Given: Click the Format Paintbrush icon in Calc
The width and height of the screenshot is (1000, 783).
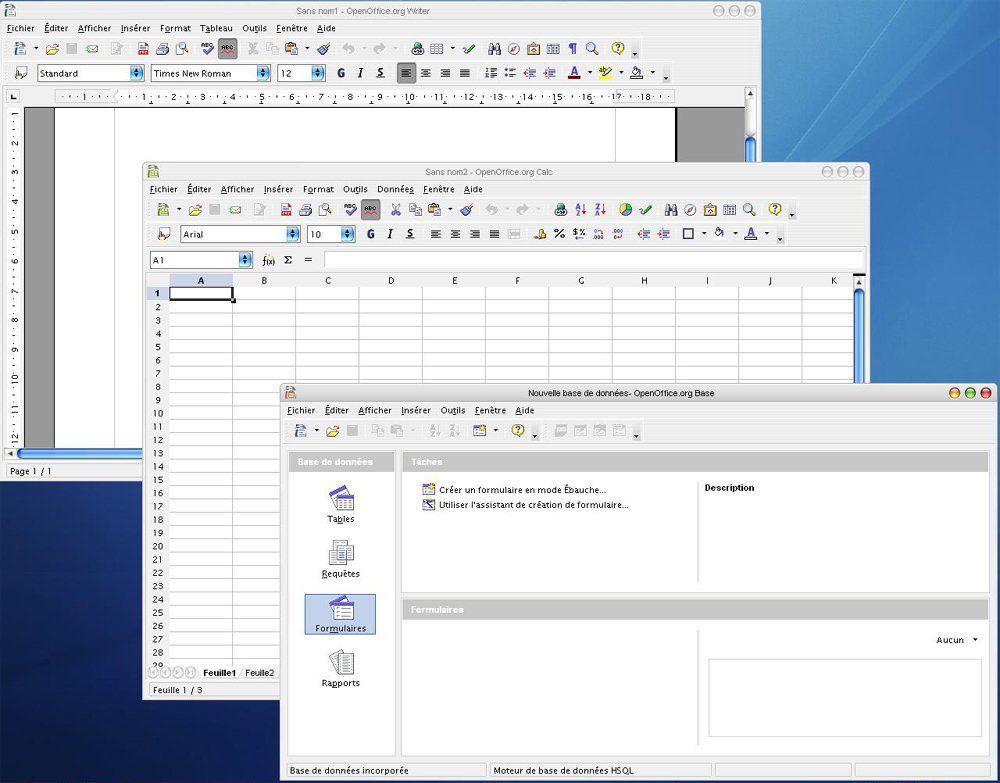Looking at the screenshot, I should tap(466, 210).
